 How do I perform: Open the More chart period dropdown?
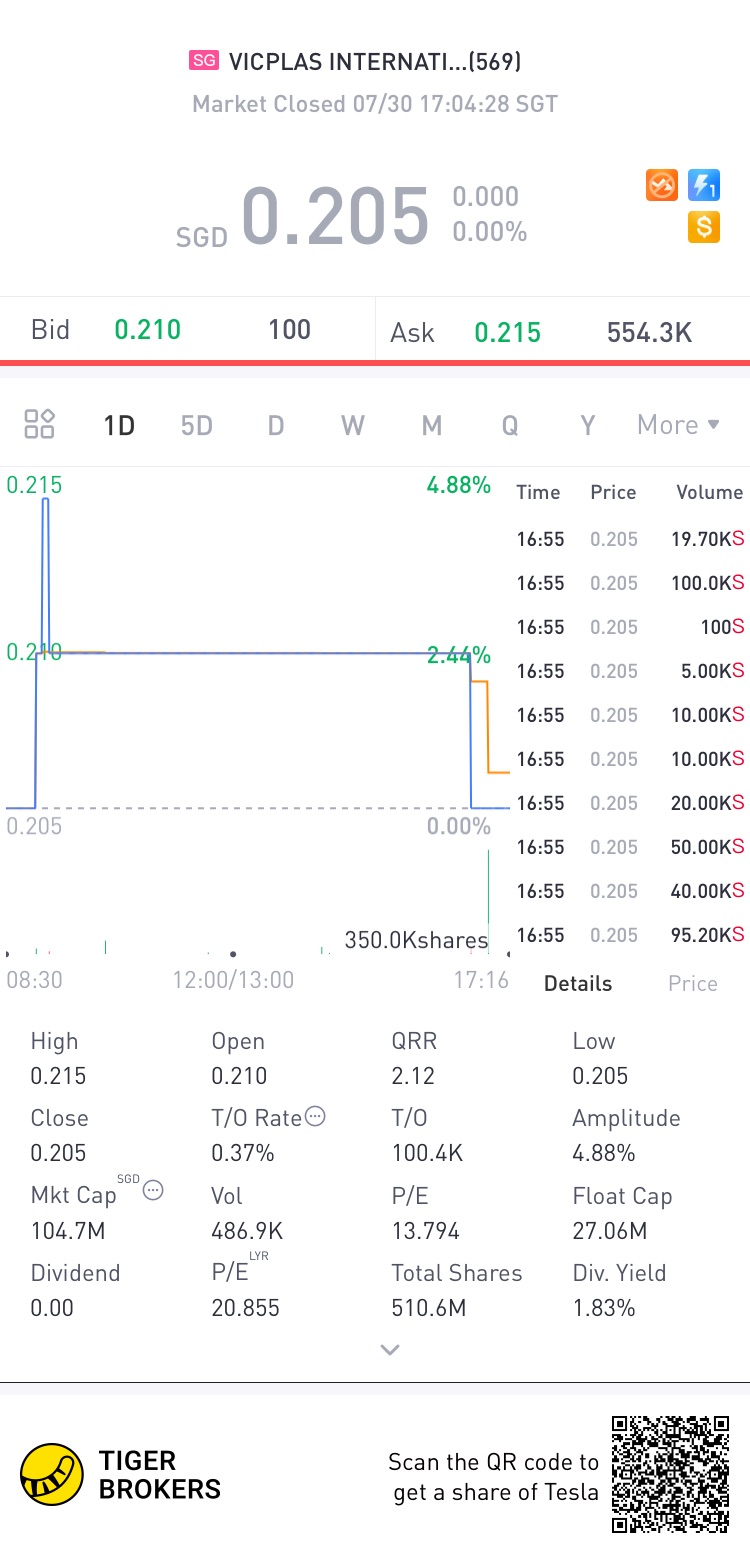679,424
